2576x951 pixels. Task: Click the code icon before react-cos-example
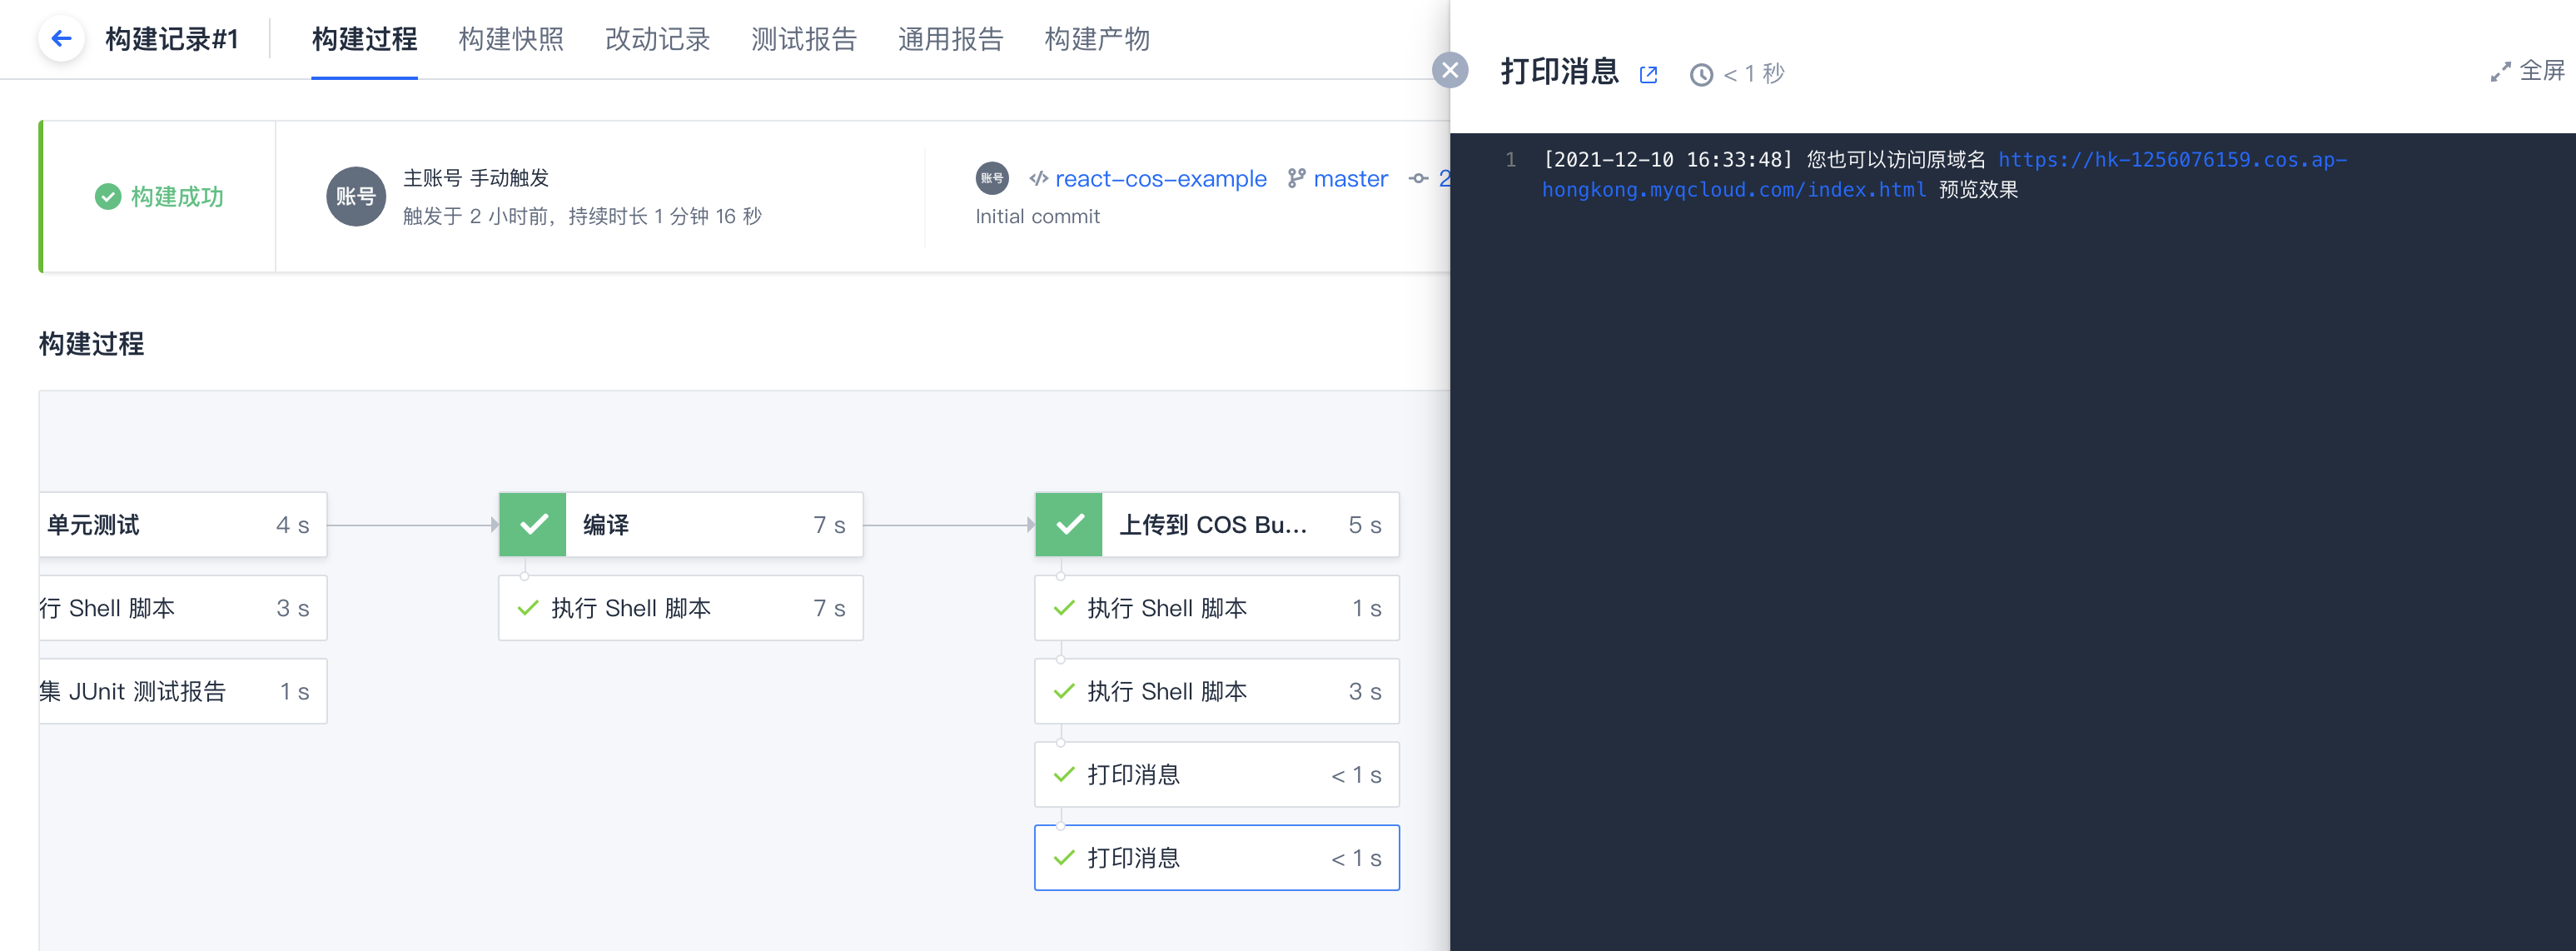point(1039,178)
